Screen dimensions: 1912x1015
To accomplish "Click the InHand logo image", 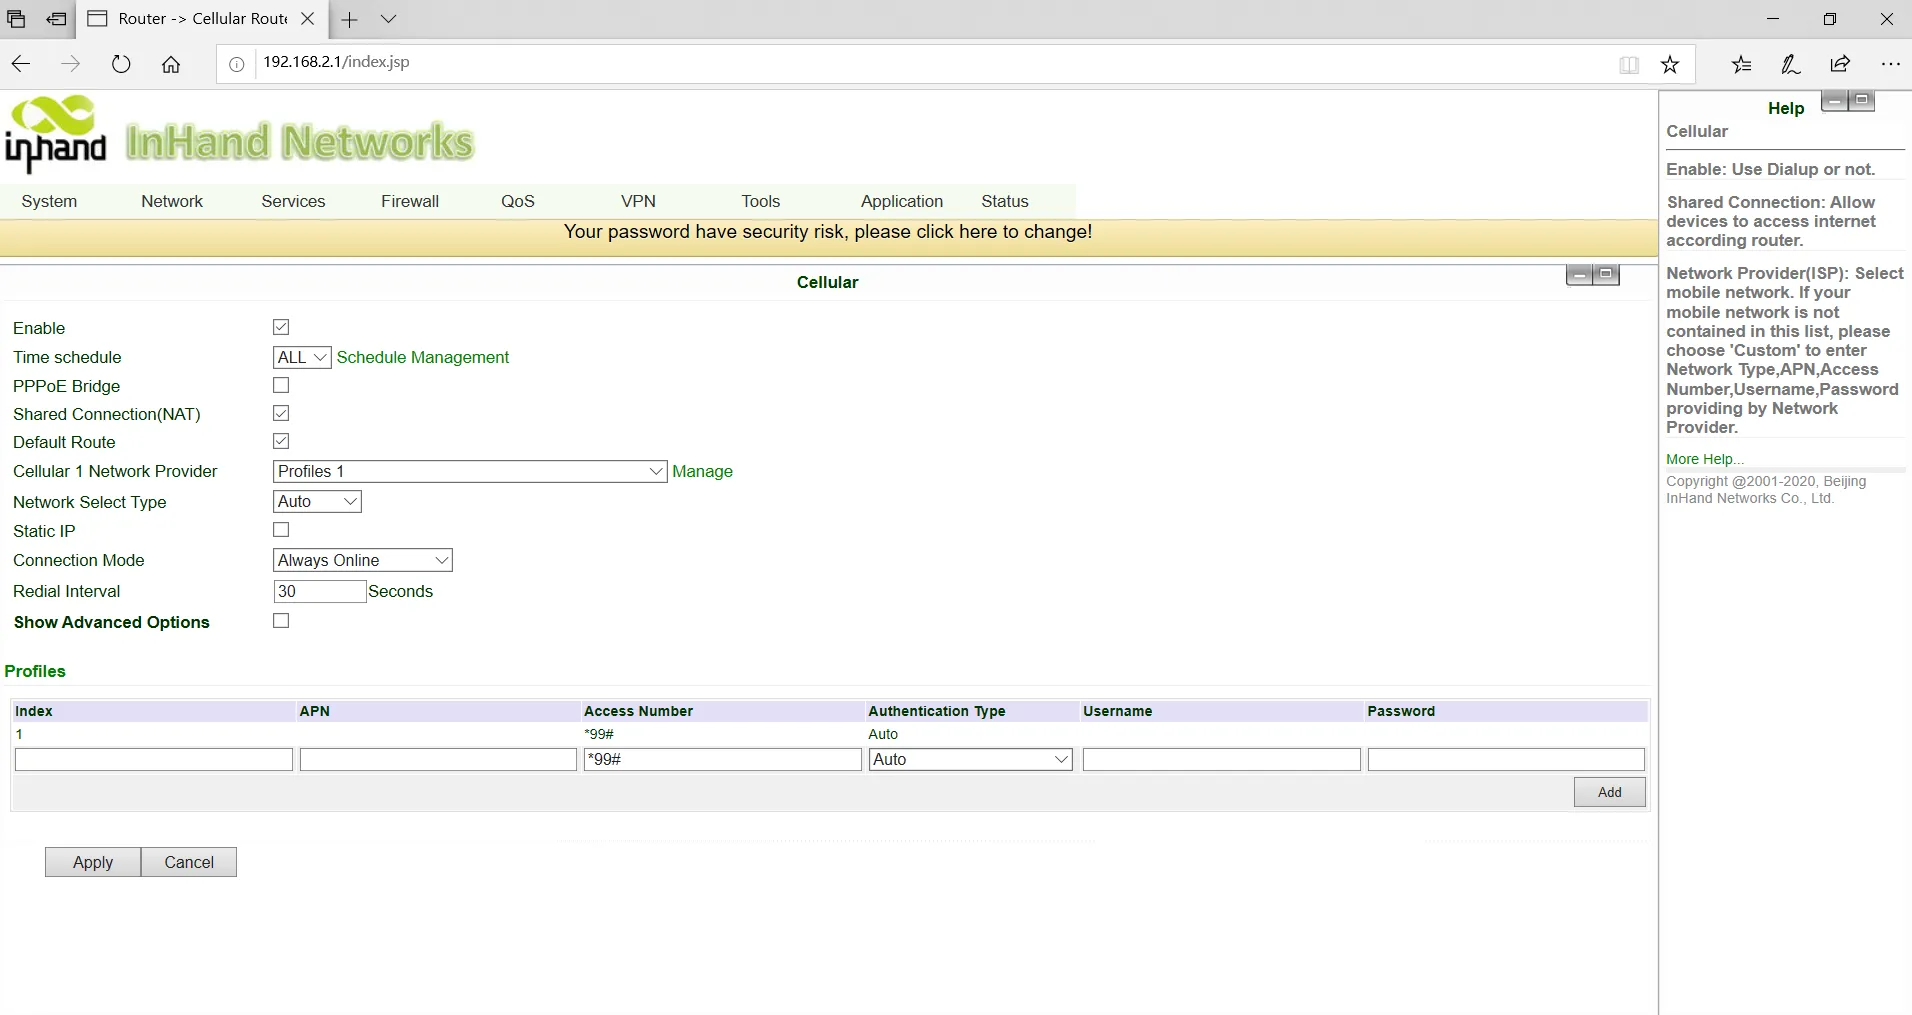I will [x=56, y=134].
